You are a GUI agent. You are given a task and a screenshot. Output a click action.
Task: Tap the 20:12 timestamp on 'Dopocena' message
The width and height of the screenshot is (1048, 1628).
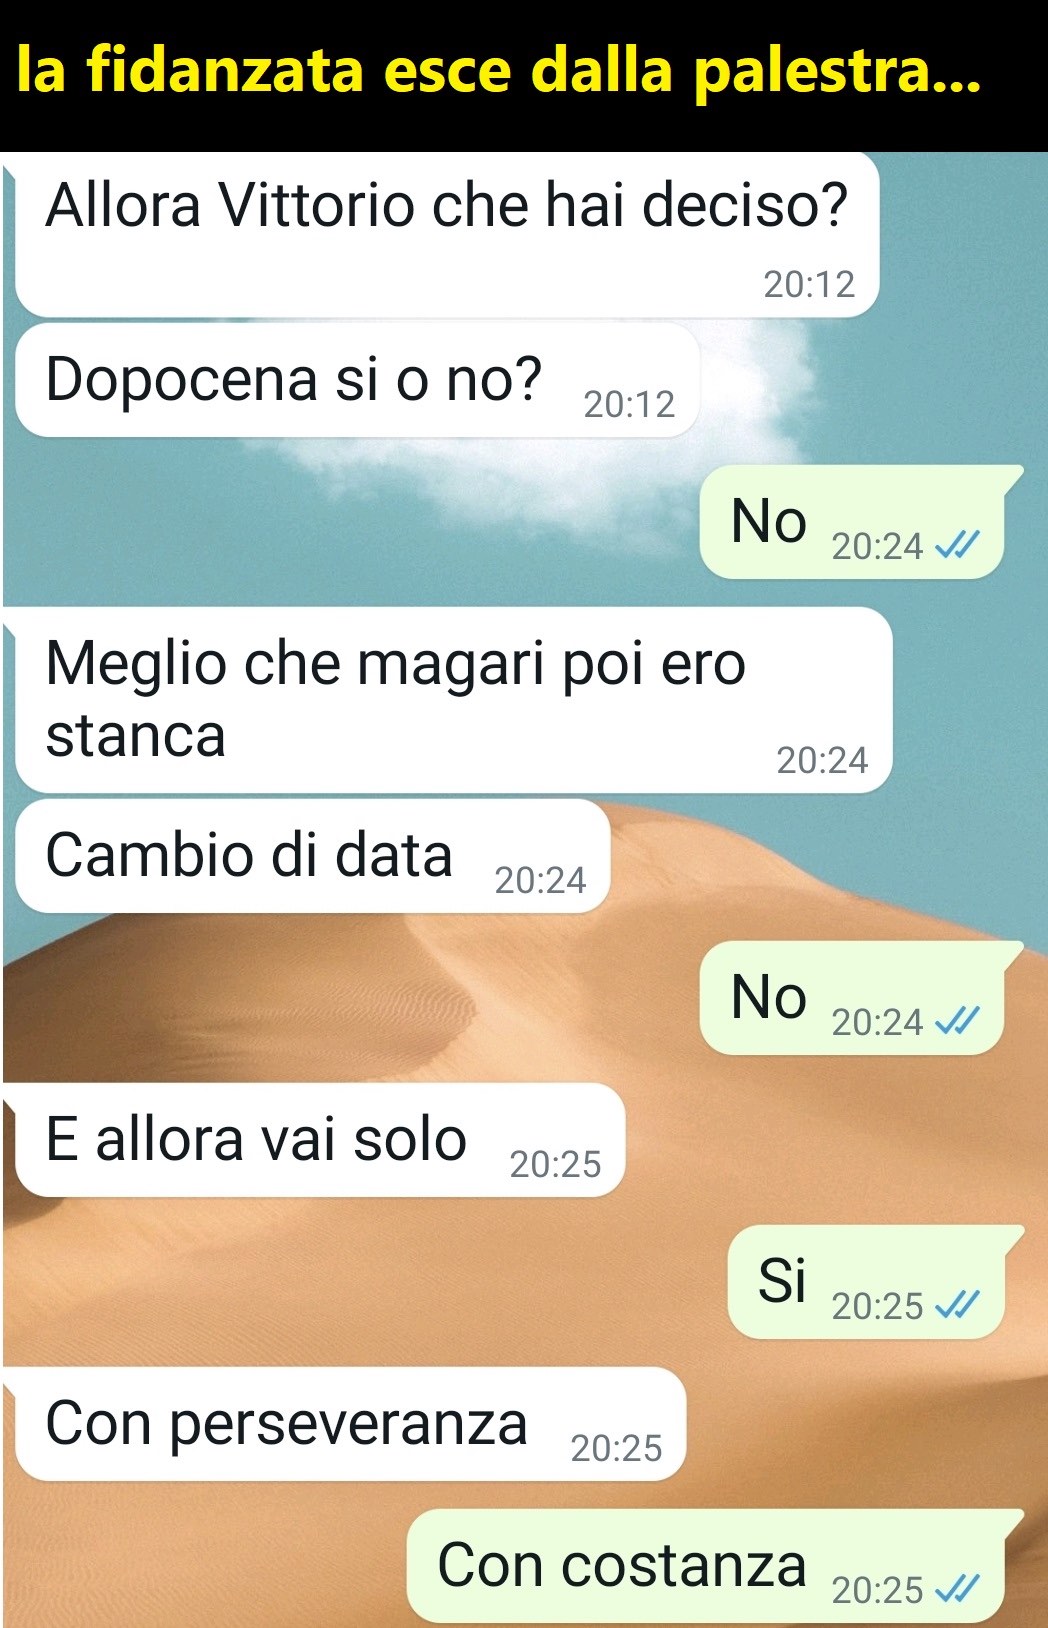[629, 405]
